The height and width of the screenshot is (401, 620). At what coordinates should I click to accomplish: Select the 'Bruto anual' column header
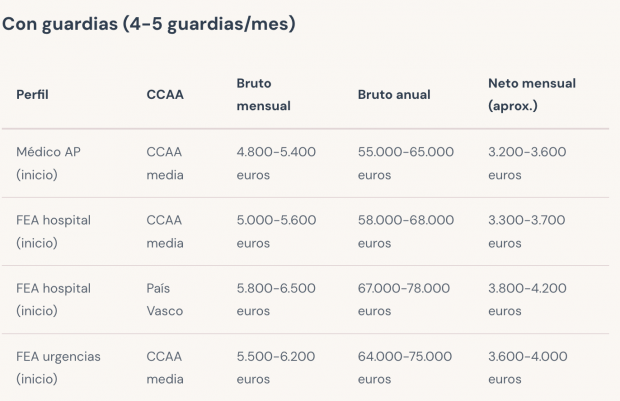tap(394, 95)
